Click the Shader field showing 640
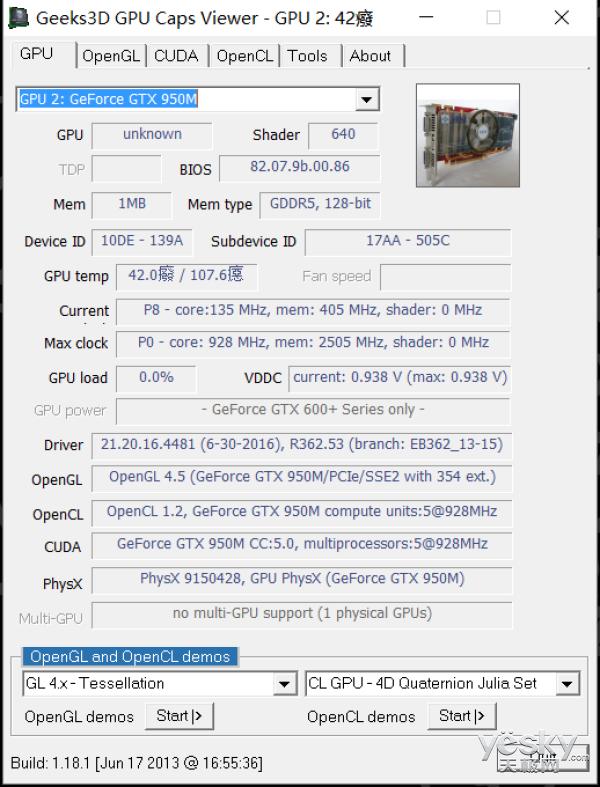This screenshot has width=600, height=787. pos(343,136)
